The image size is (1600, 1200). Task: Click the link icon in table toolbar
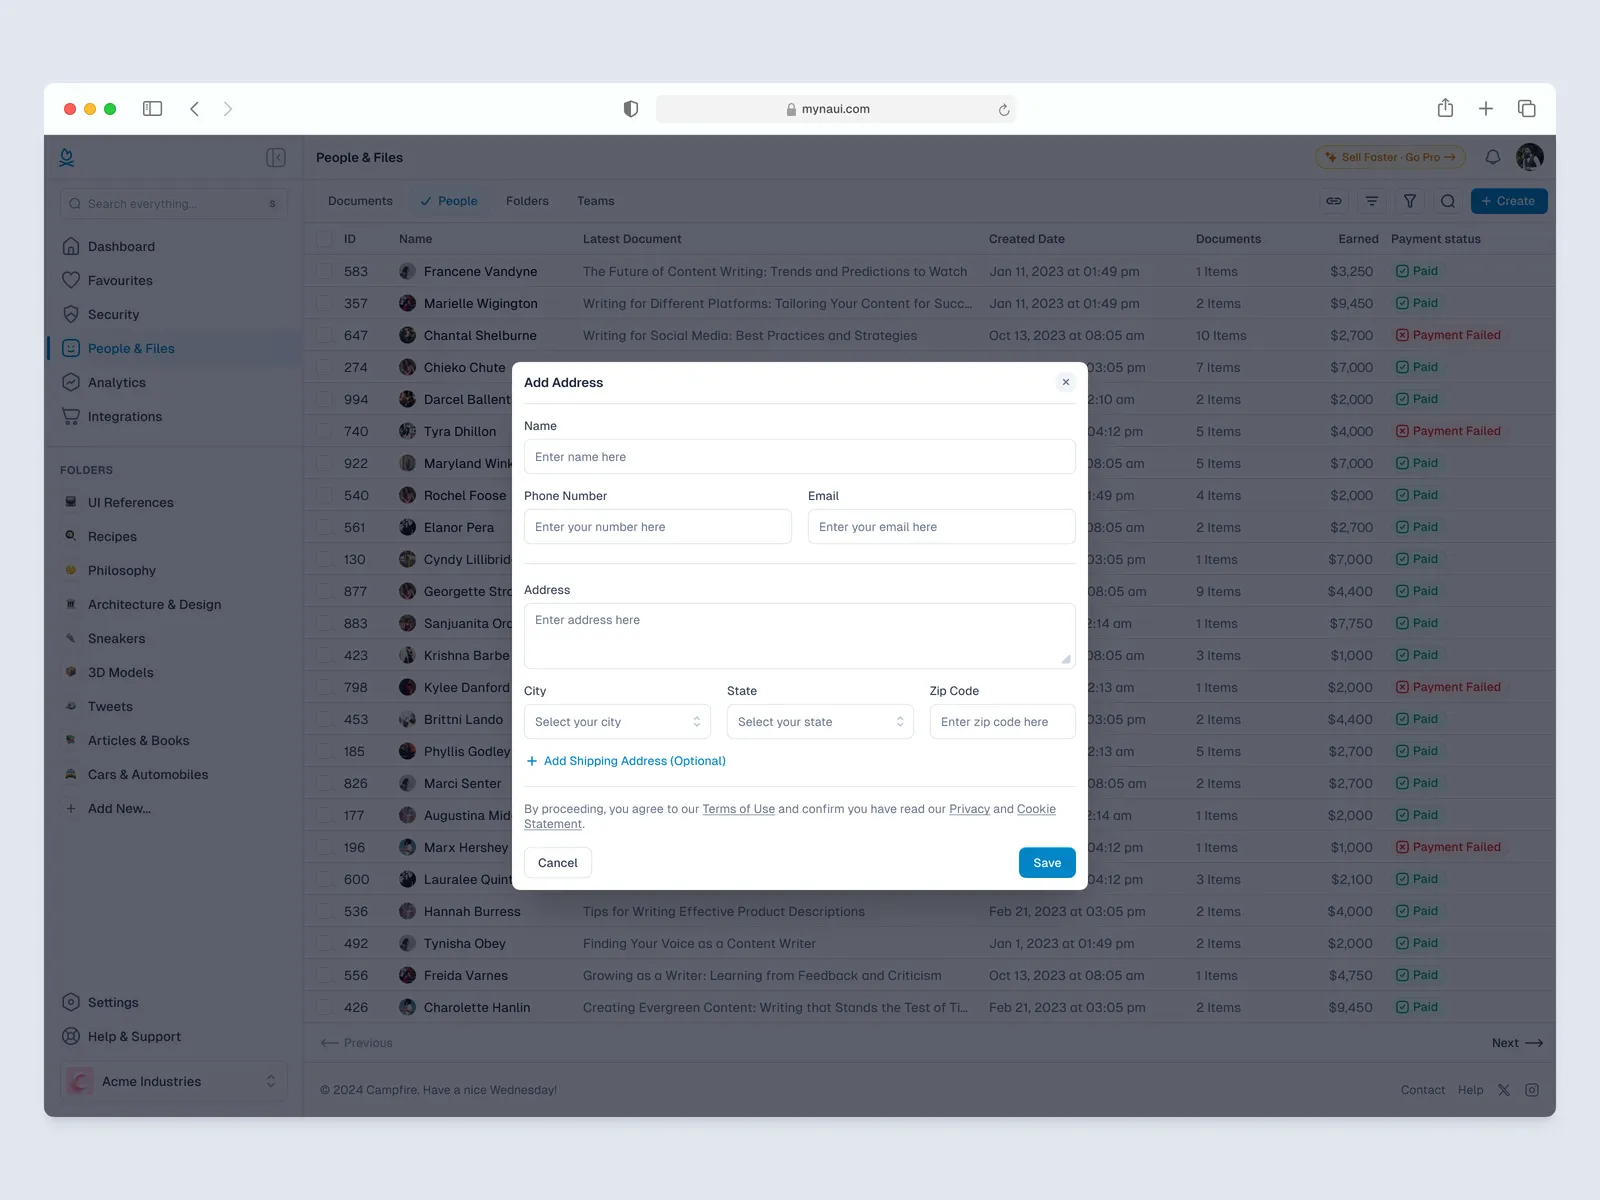(x=1334, y=201)
